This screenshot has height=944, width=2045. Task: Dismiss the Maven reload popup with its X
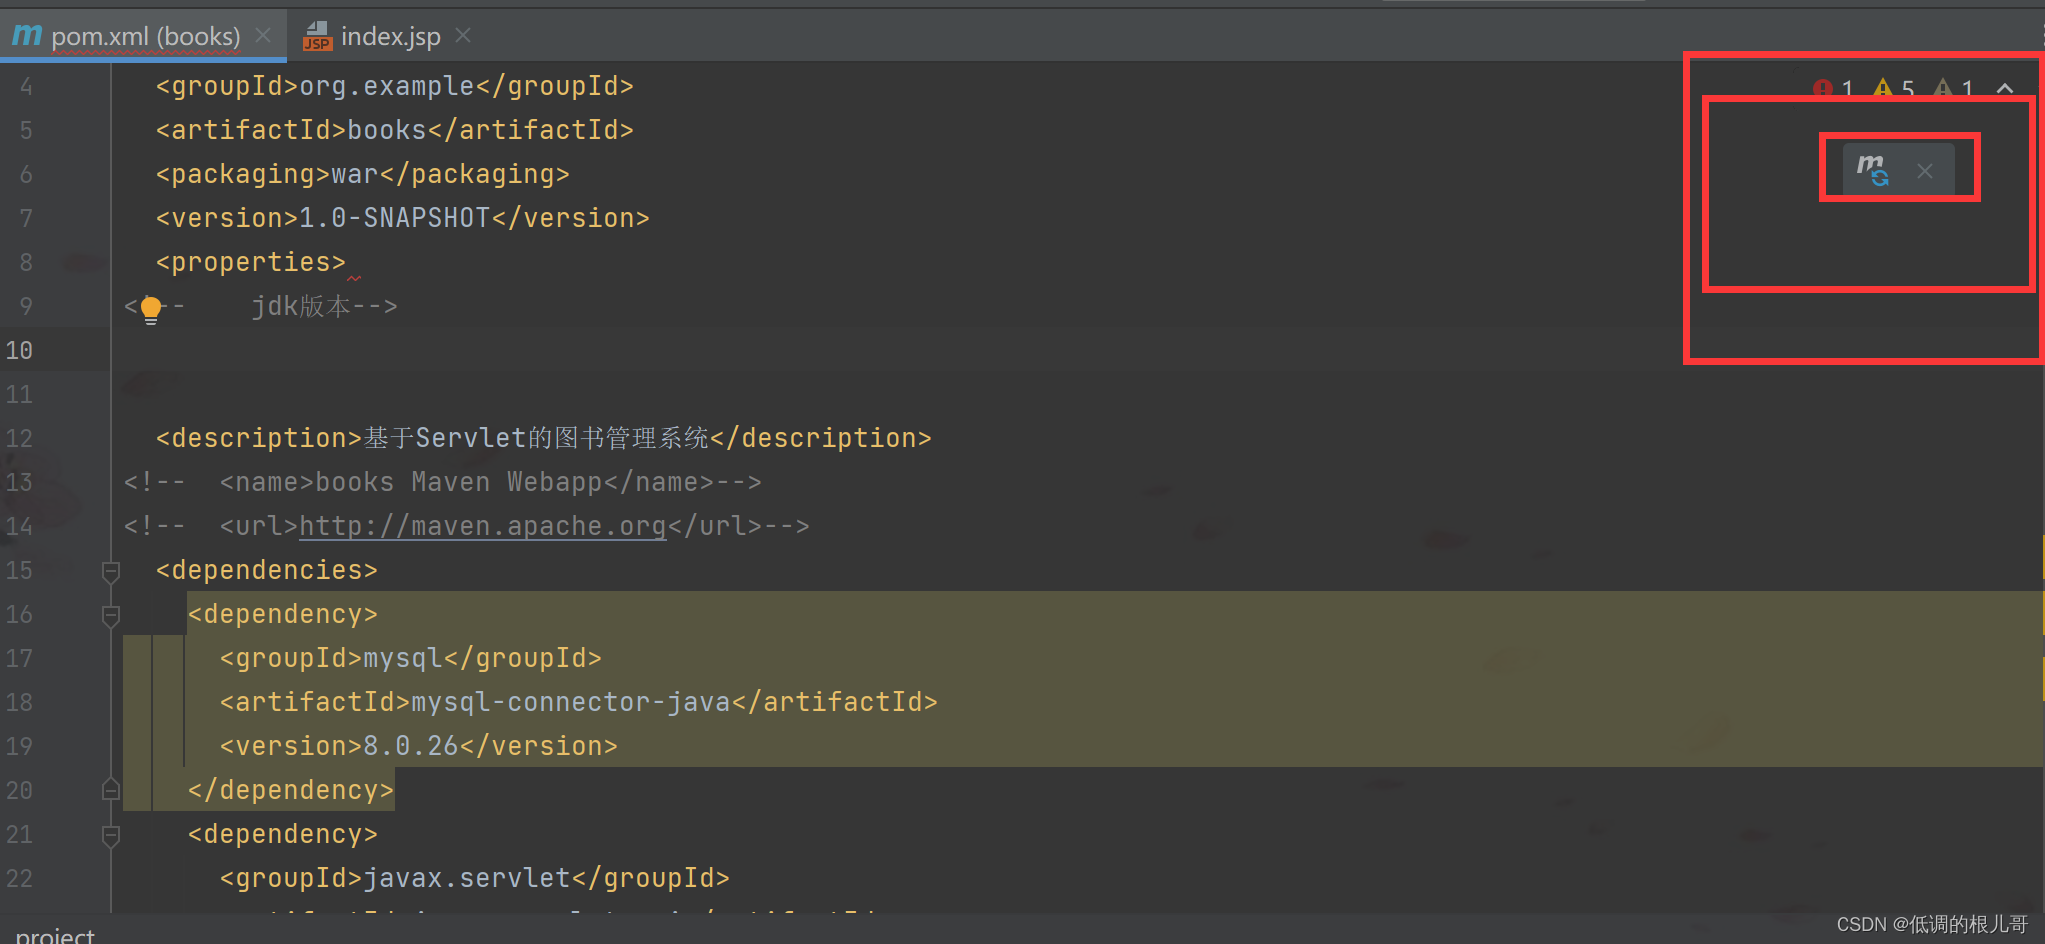click(1926, 170)
